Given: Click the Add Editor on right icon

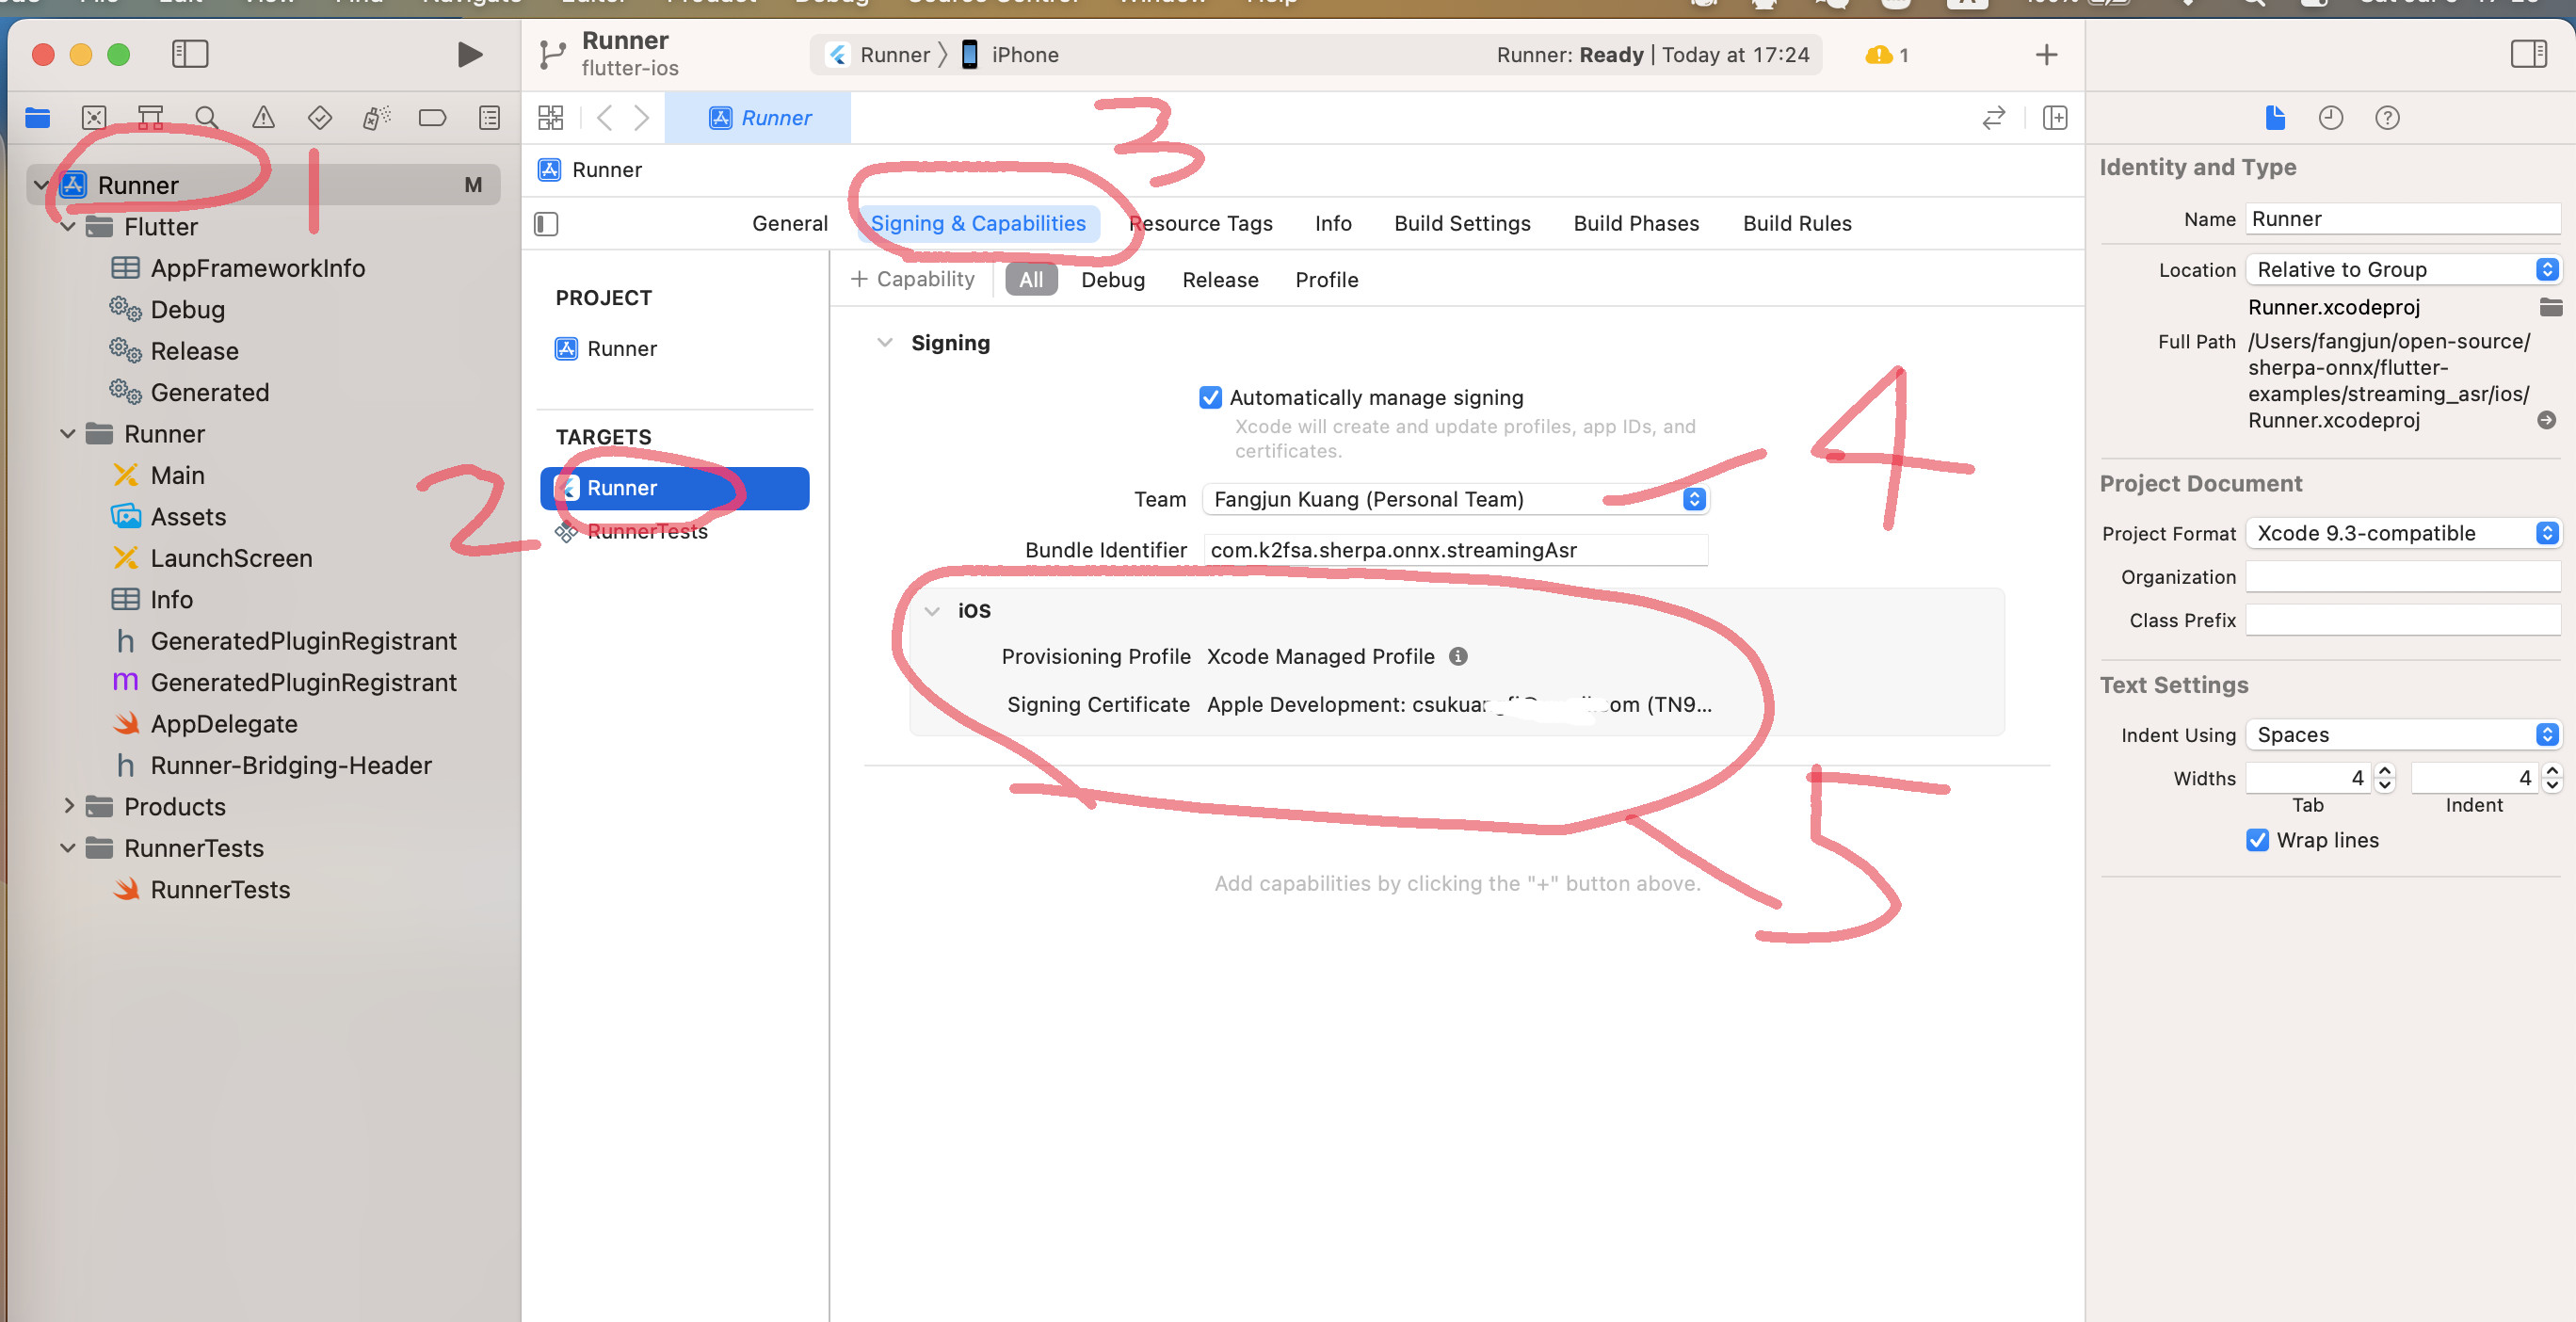Looking at the screenshot, I should tap(2055, 118).
